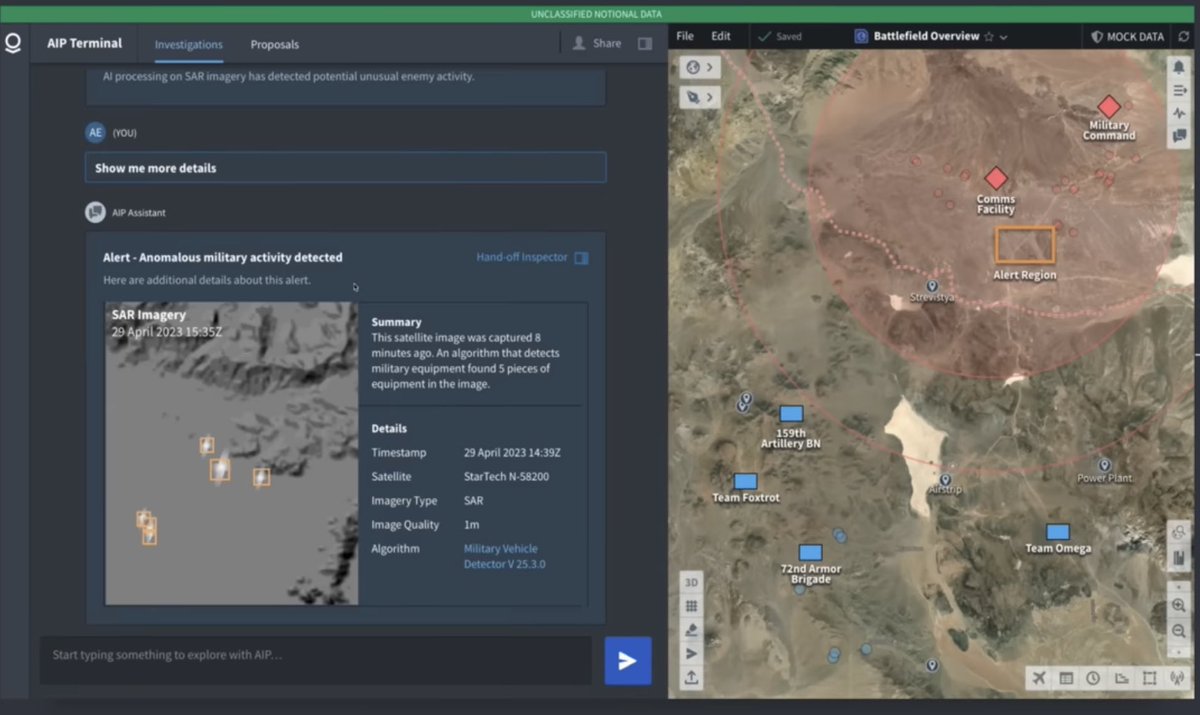1200x715 pixels.
Task: Open the notifications bell on the map
Action: click(1179, 67)
